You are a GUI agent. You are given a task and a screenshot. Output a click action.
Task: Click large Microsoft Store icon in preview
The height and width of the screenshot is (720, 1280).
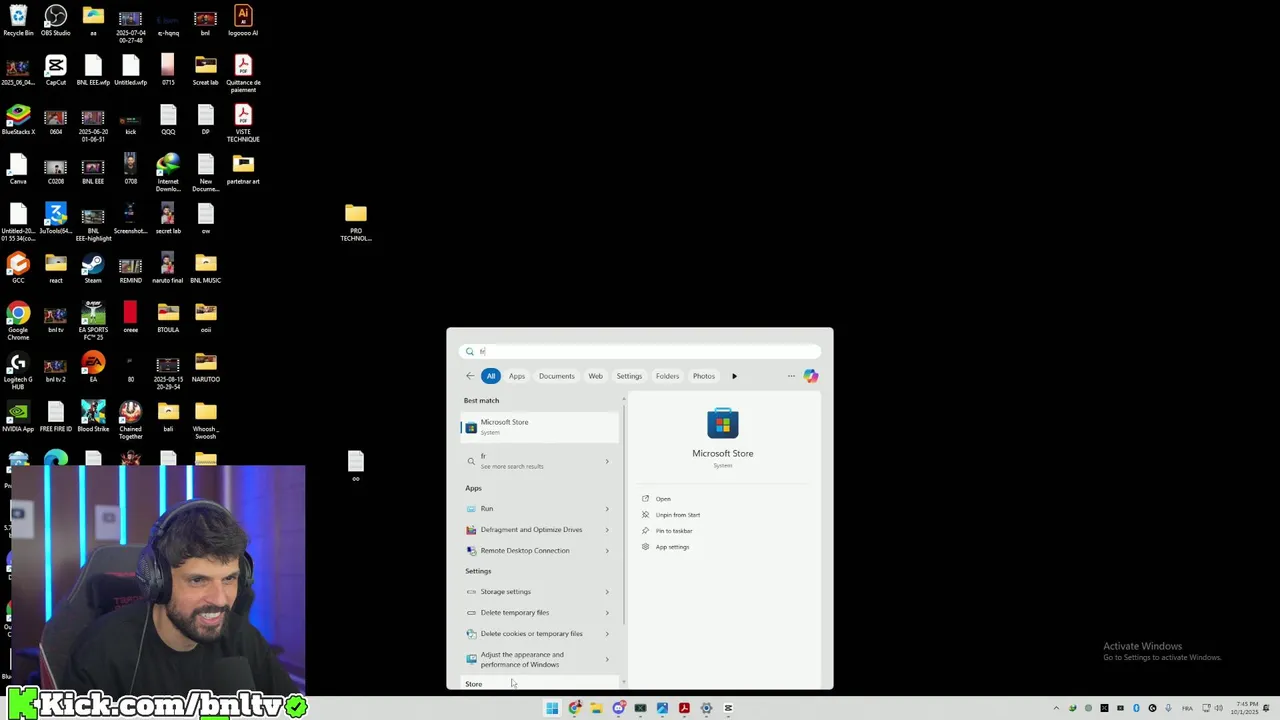pos(722,423)
